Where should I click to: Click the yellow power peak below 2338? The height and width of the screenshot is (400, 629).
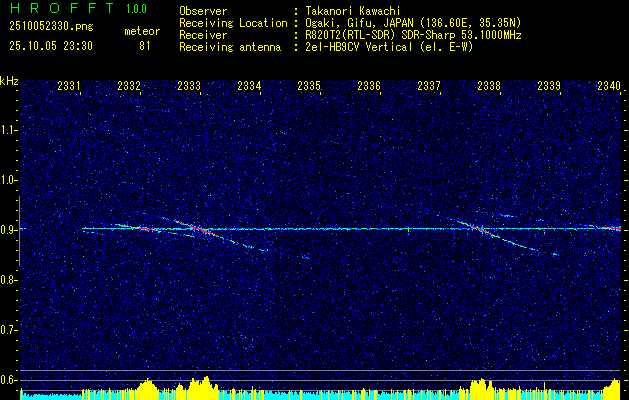click(x=481, y=389)
